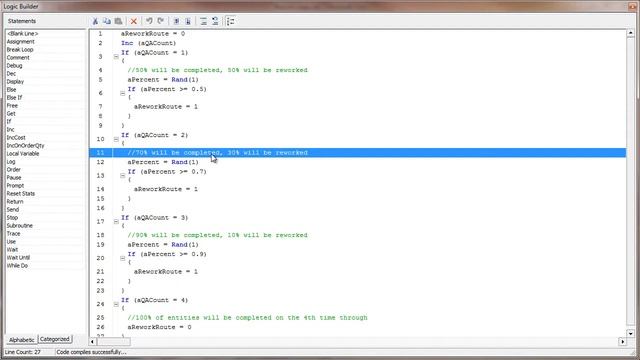The image size is (640, 360).
Task: Click code line 1 aReworkRoute = 0
Action: tap(153, 33)
